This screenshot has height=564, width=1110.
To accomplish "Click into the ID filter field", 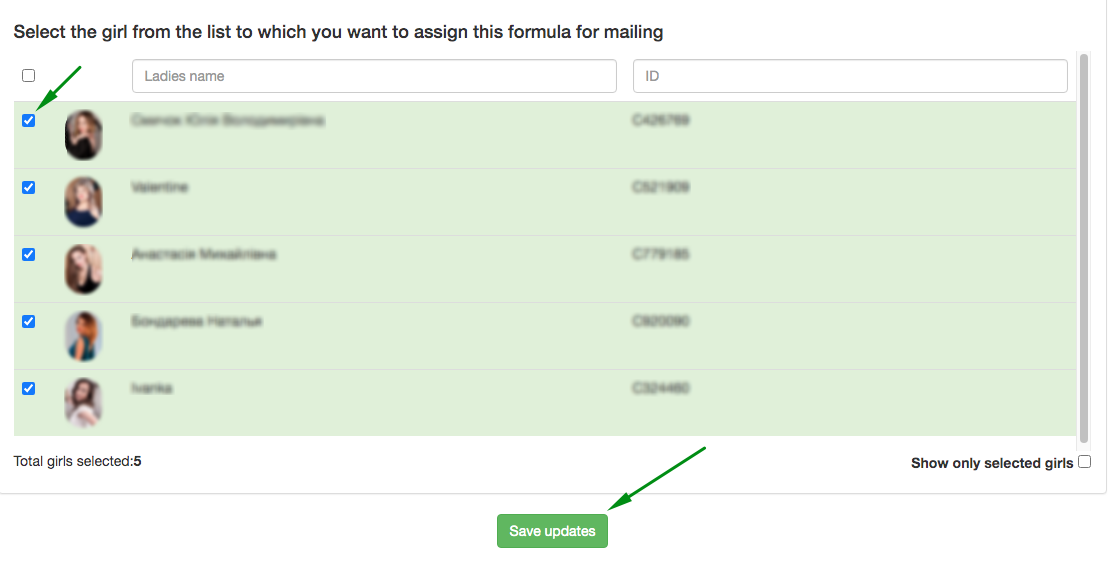I will (x=850, y=76).
